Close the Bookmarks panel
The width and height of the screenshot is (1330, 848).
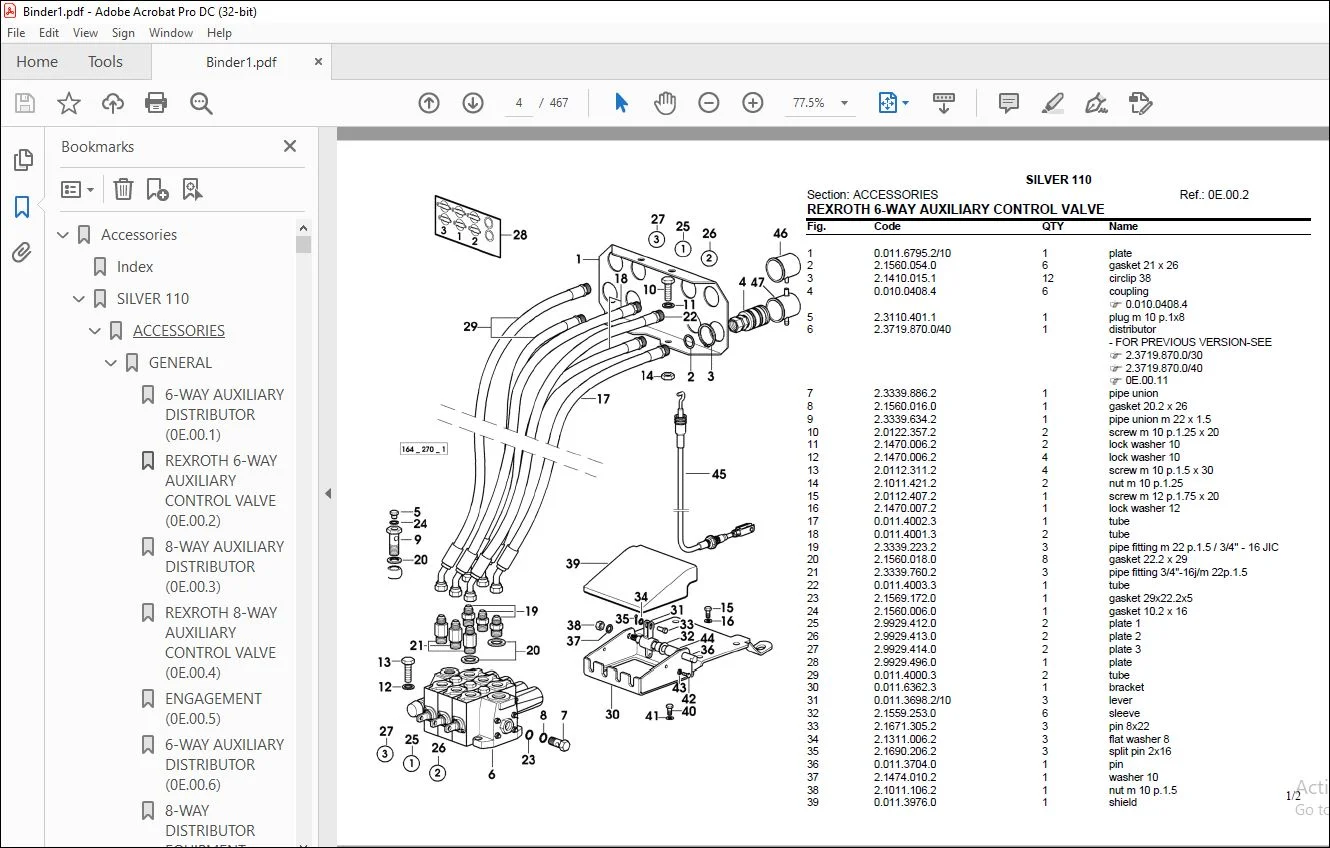(290, 146)
